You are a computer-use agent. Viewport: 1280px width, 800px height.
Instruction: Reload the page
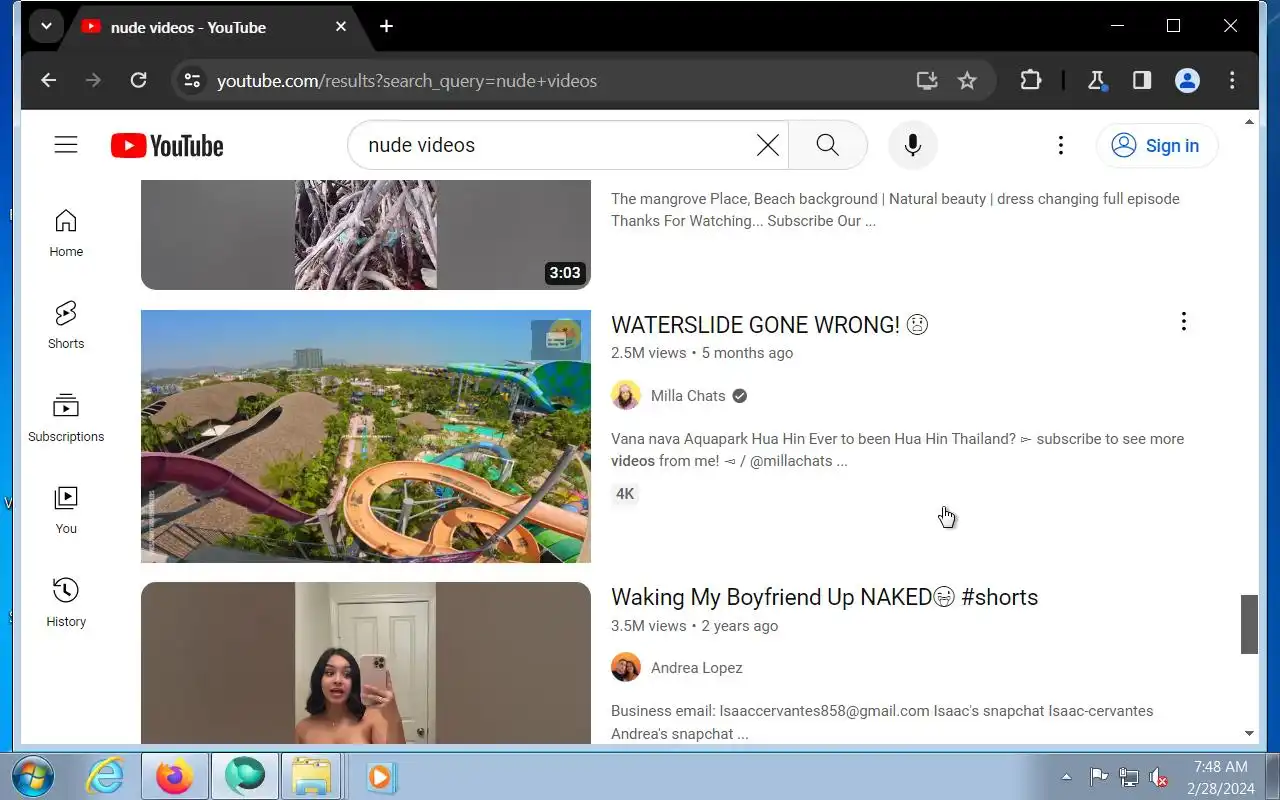click(x=139, y=81)
